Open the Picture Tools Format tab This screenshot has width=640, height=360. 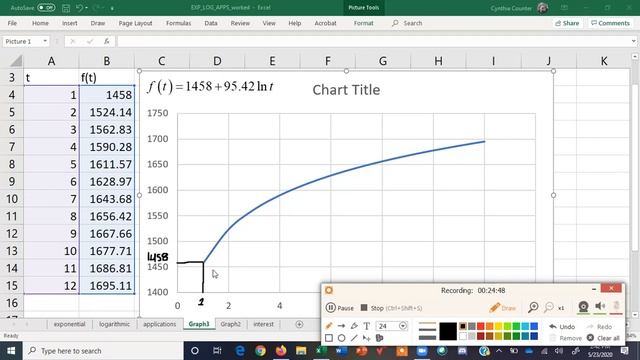[363, 23]
